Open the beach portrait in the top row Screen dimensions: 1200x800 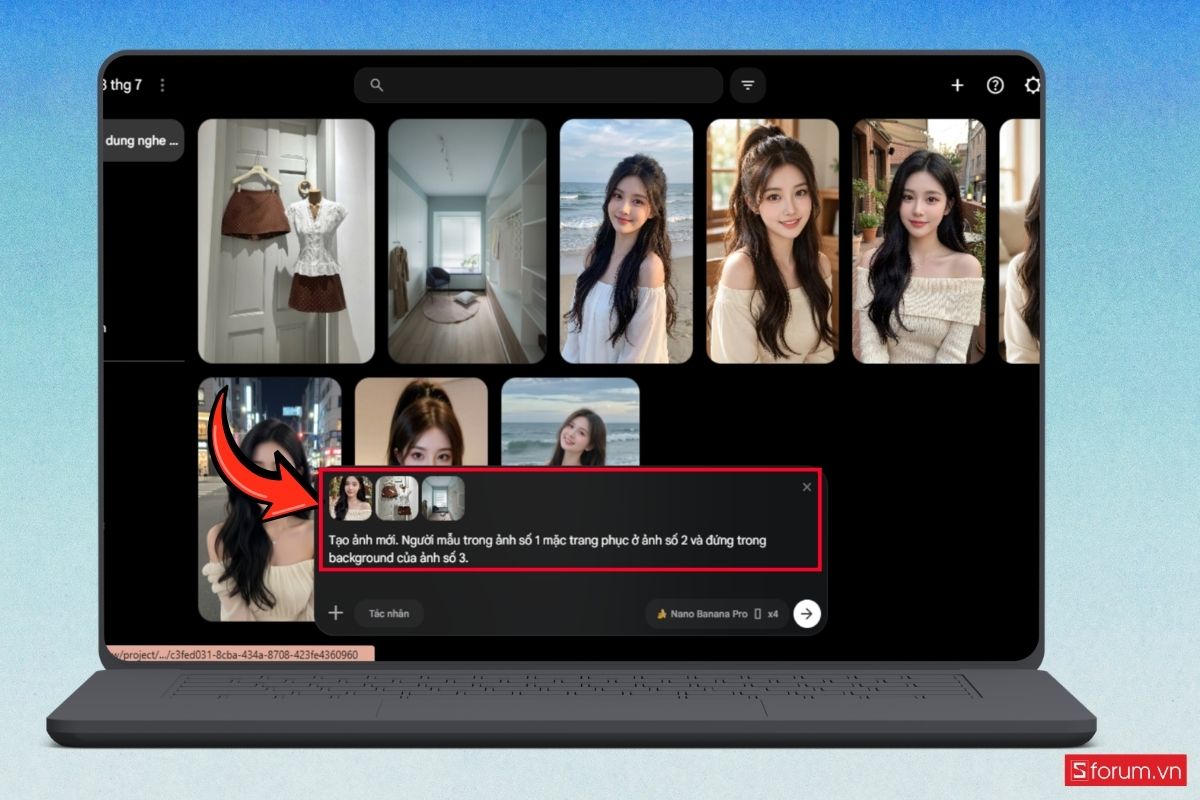click(626, 241)
